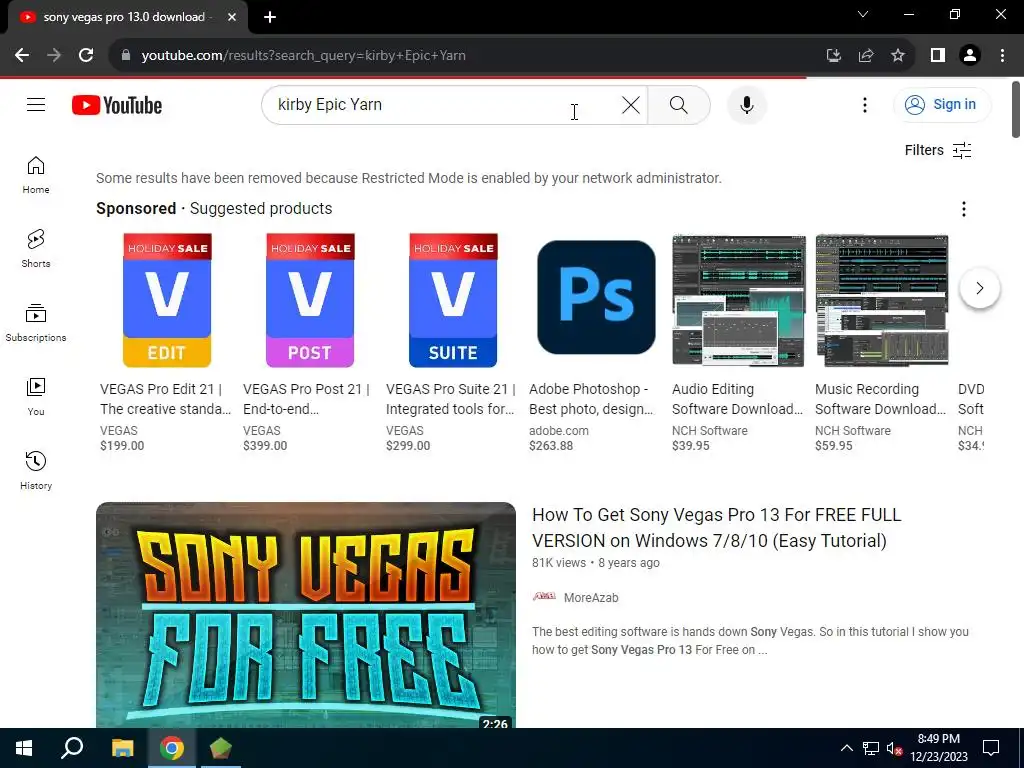The width and height of the screenshot is (1024, 768).
Task: Open the Windows notification center
Action: click(x=991, y=748)
